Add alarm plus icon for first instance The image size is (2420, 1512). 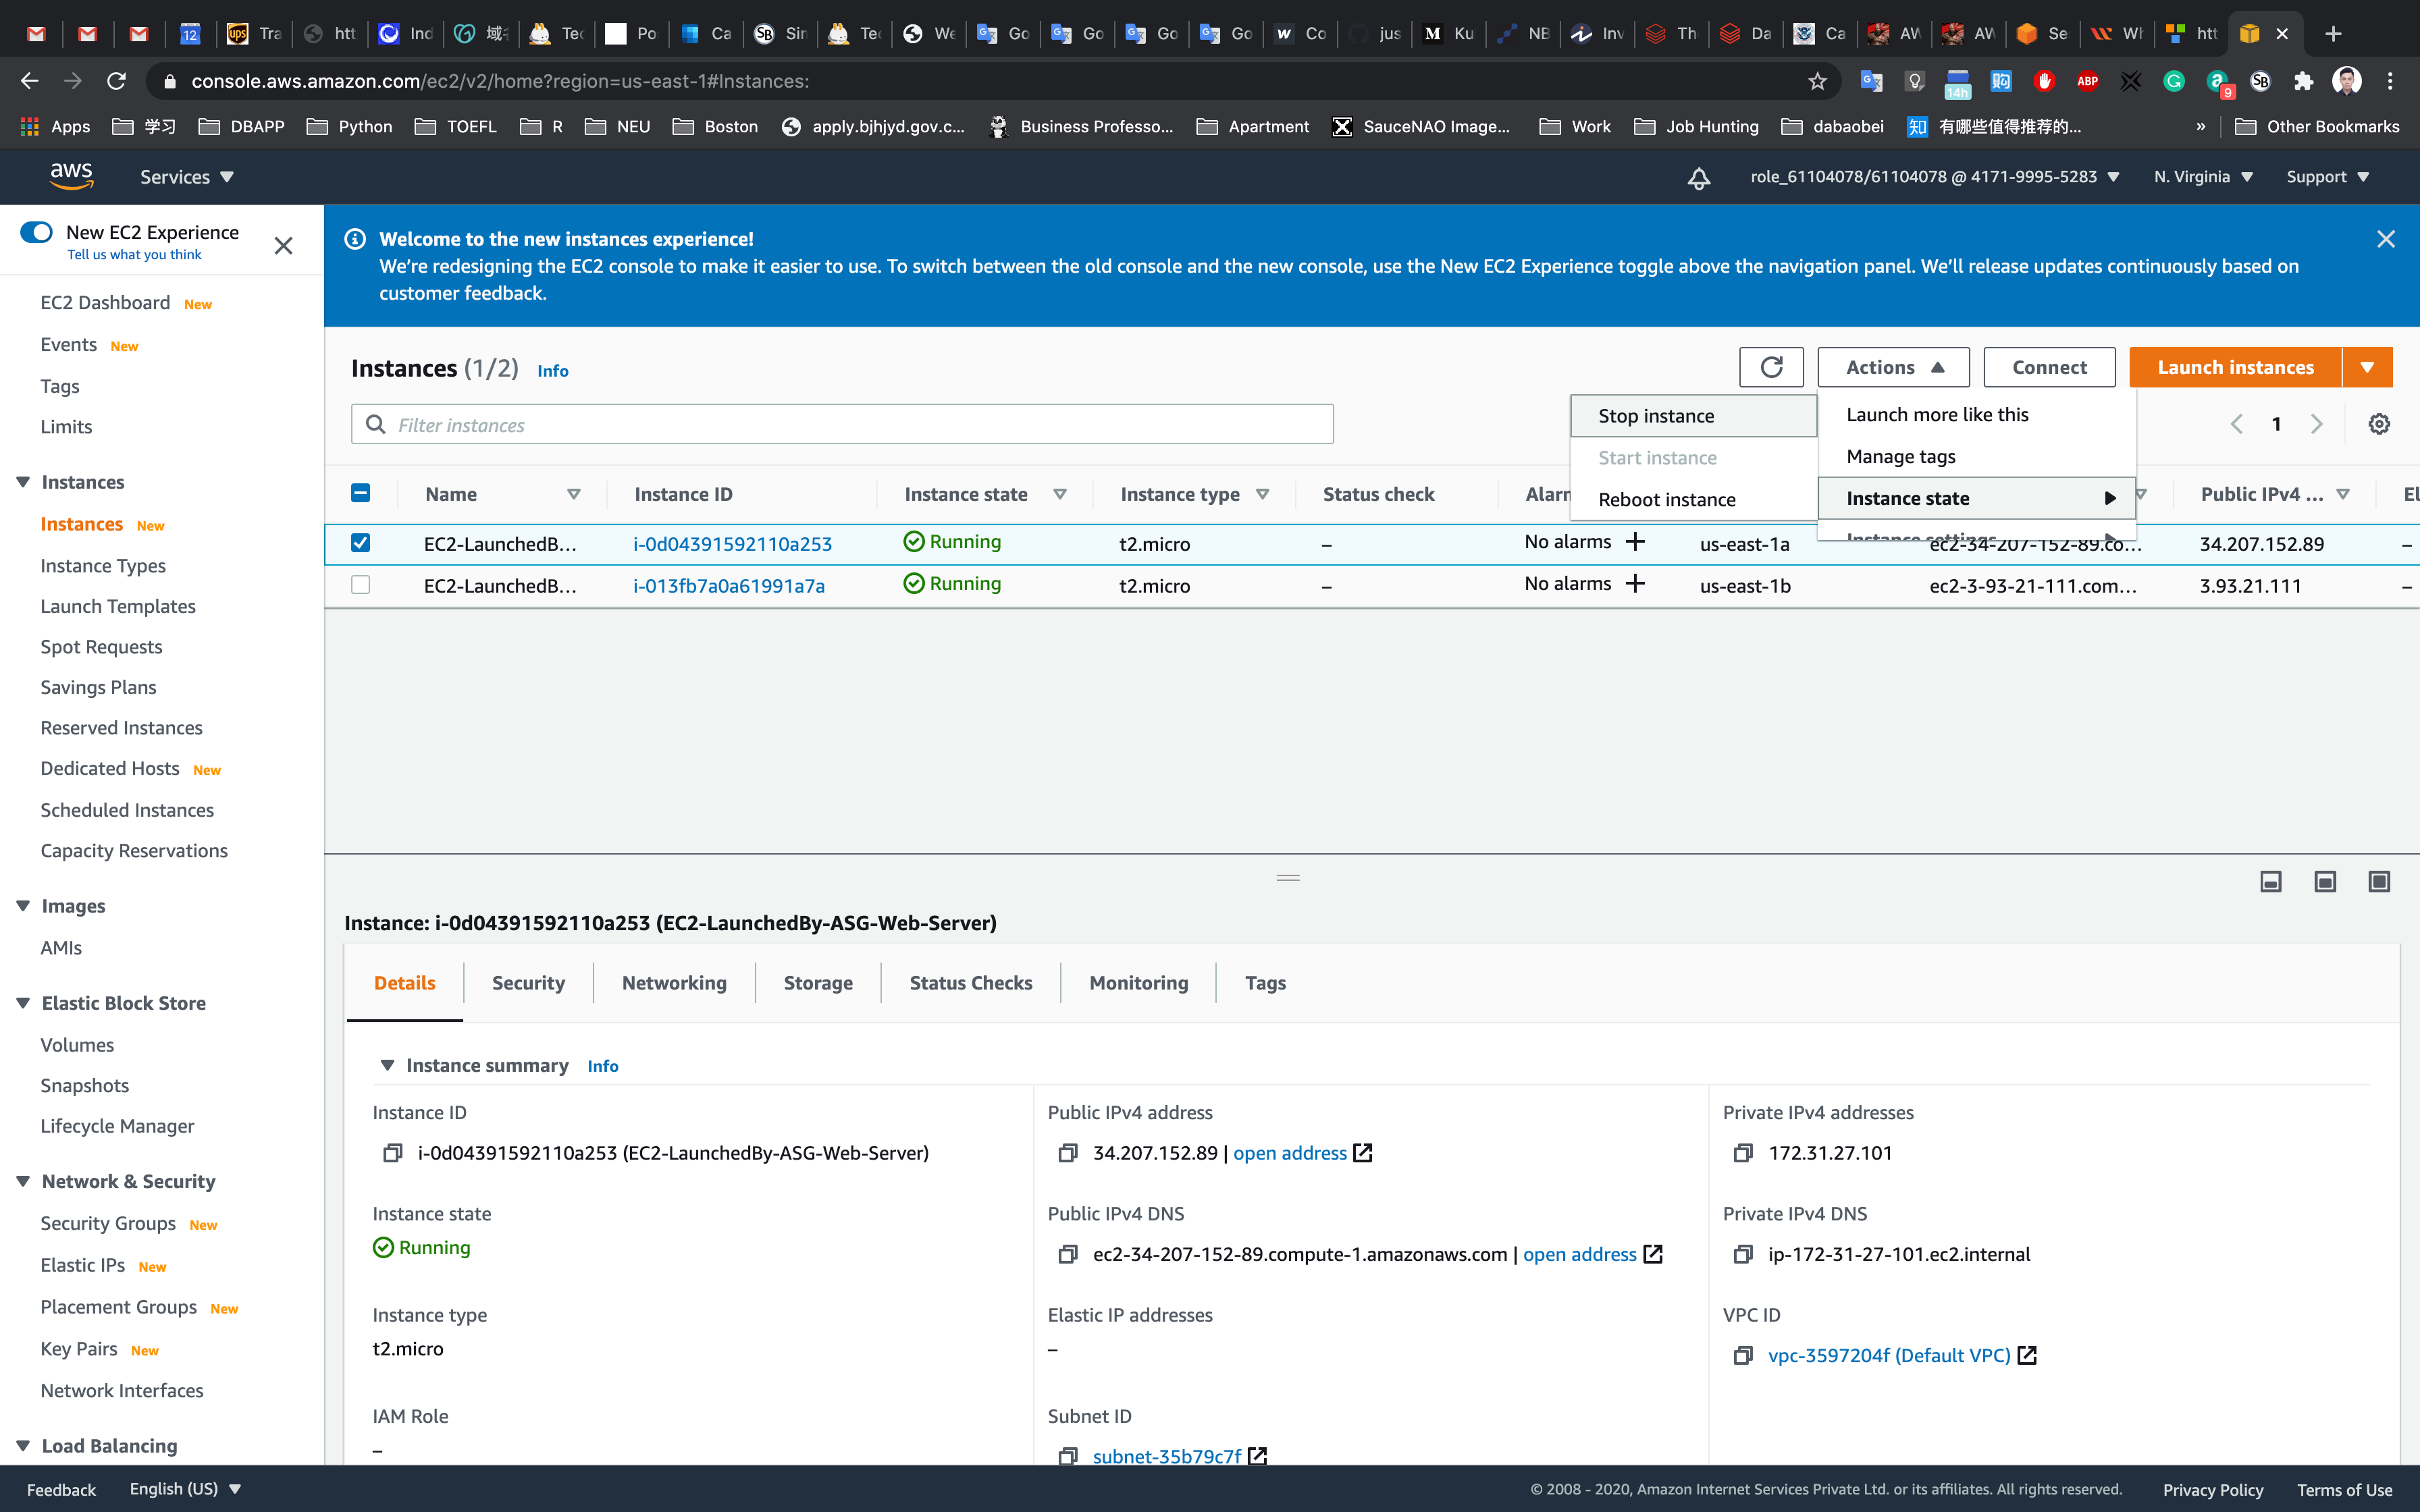tap(1636, 542)
